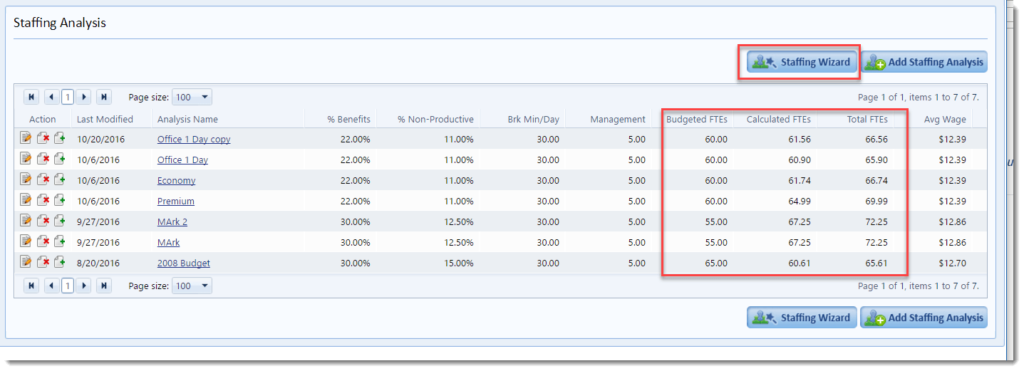Open the 2008 Budget analysis link
This screenshot has width=1024, height=371.
pyautogui.click(x=184, y=263)
